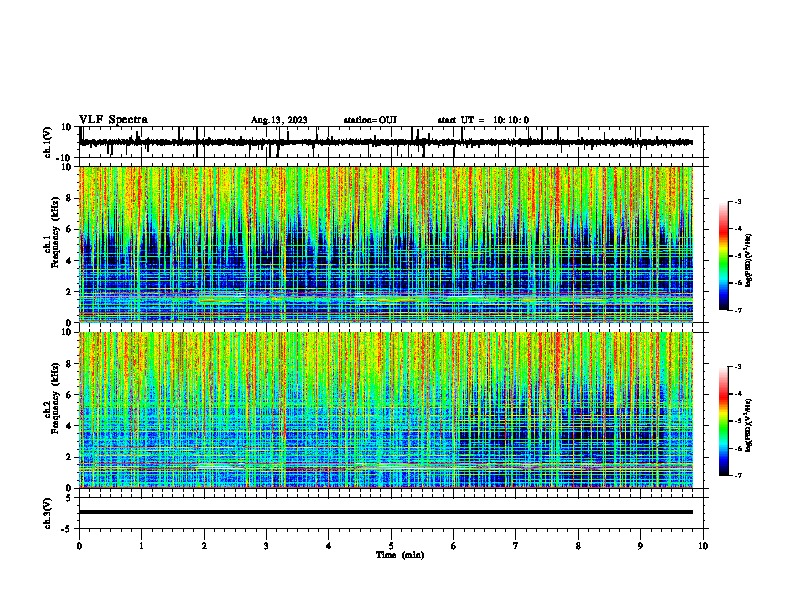The width and height of the screenshot is (792, 612).
Task: Click time axis tick label "5"
Action: click(x=391, y=546)
